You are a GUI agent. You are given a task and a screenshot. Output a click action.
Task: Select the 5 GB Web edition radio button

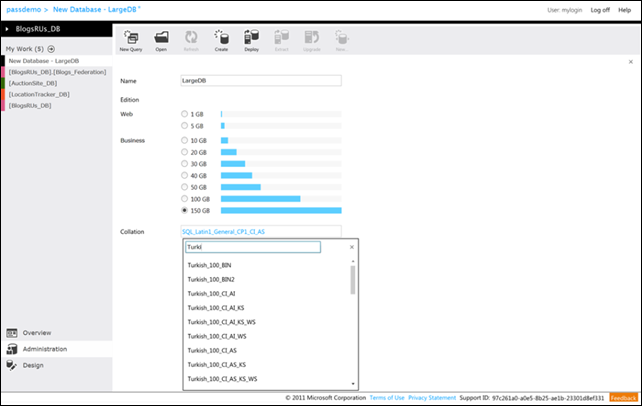(184, 126)
